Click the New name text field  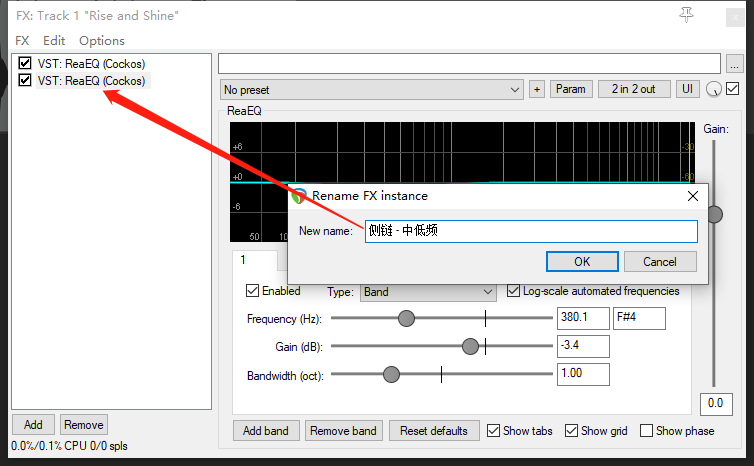(x=531, y=231)
